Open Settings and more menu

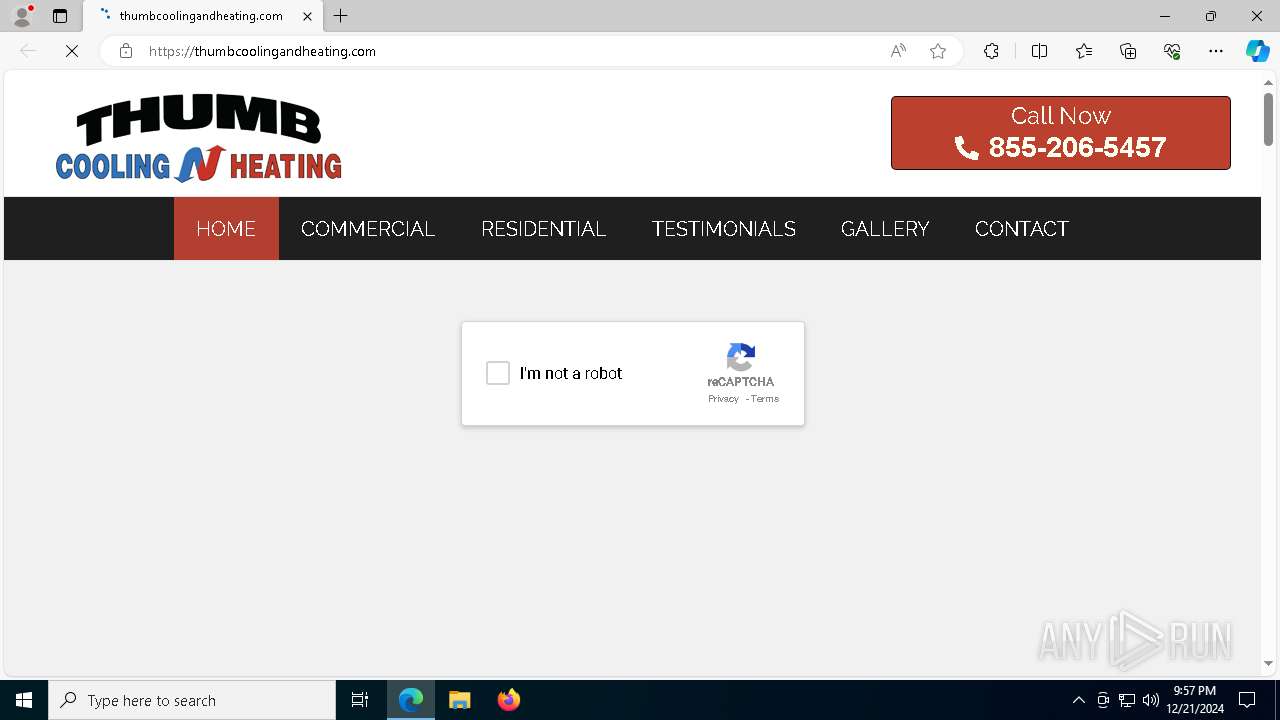point(1216,51)
